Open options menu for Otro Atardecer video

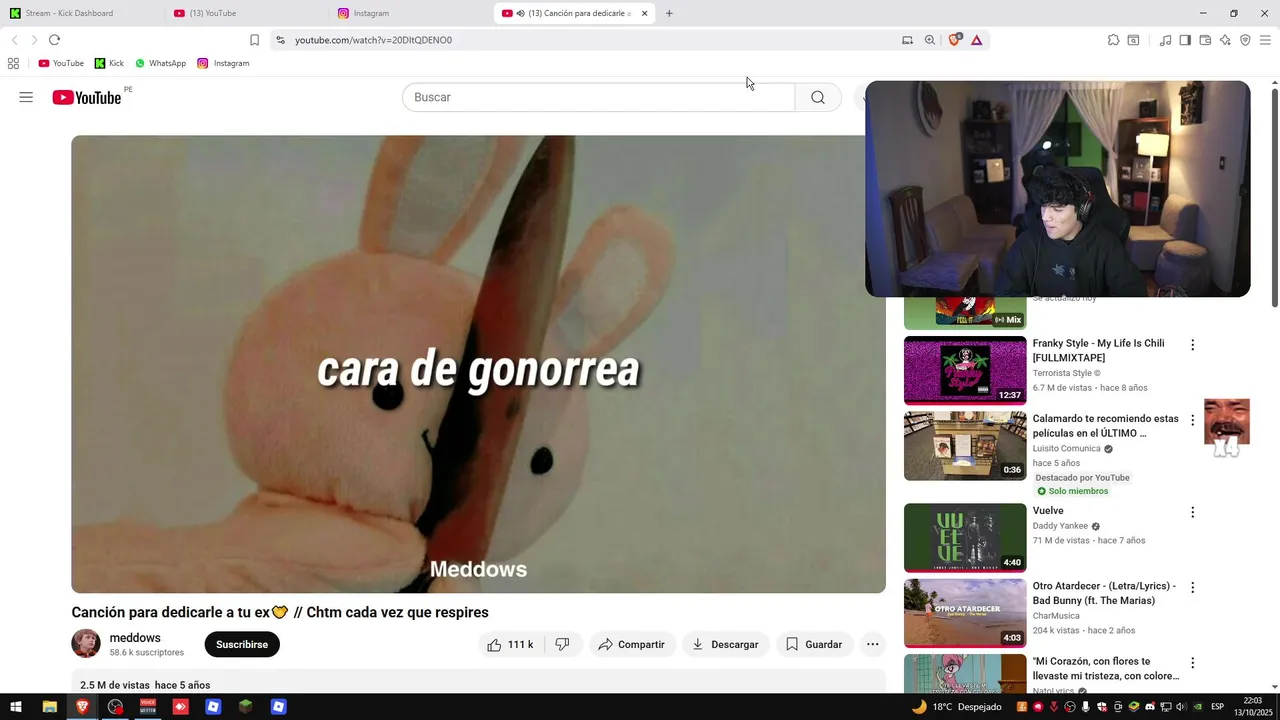[x=1192, y=587]
